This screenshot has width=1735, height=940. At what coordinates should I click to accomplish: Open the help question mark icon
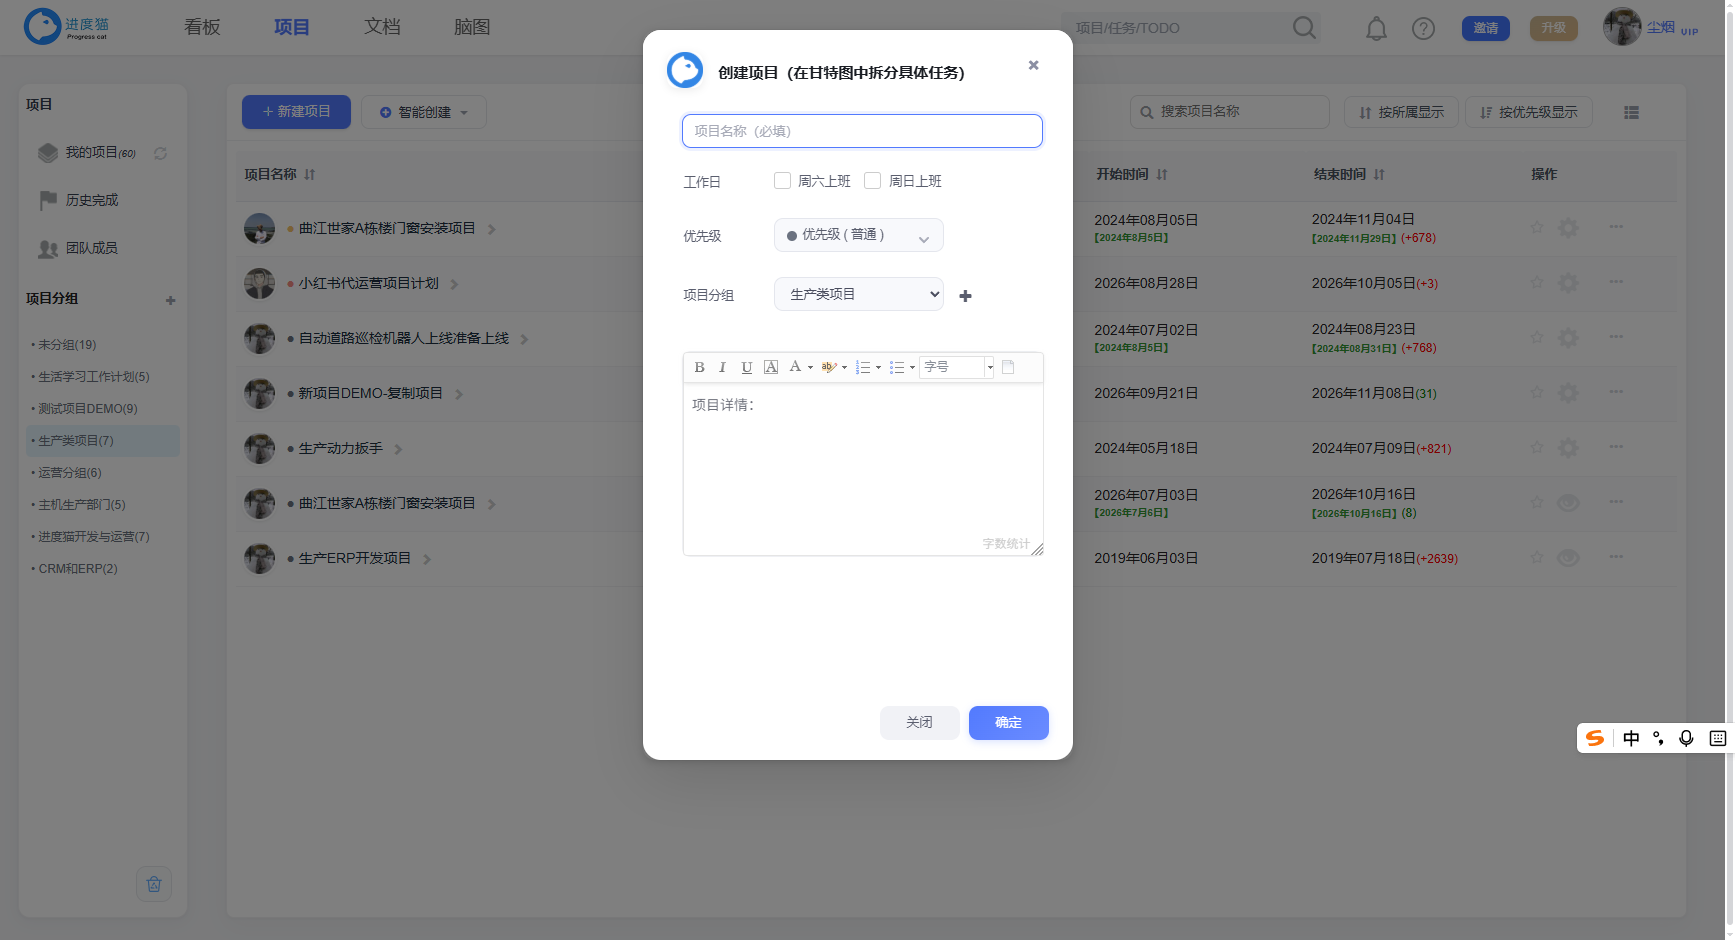1423,29
